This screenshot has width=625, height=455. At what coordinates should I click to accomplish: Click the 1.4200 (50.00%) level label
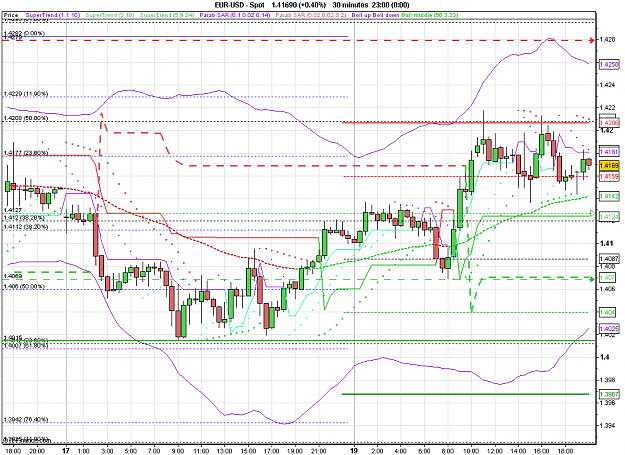pyautogui.click(x=26, y=118)
